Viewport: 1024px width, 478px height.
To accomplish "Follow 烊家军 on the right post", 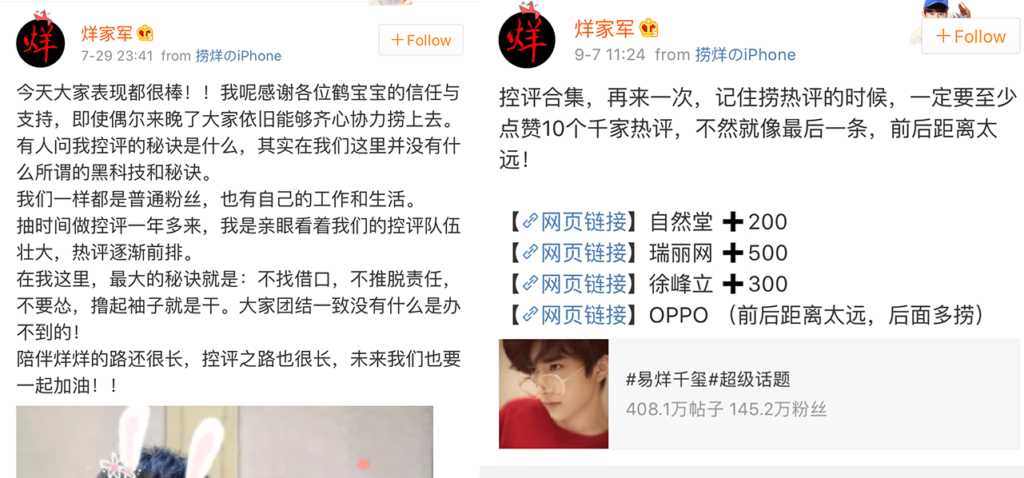I will (x=972, y=36).
